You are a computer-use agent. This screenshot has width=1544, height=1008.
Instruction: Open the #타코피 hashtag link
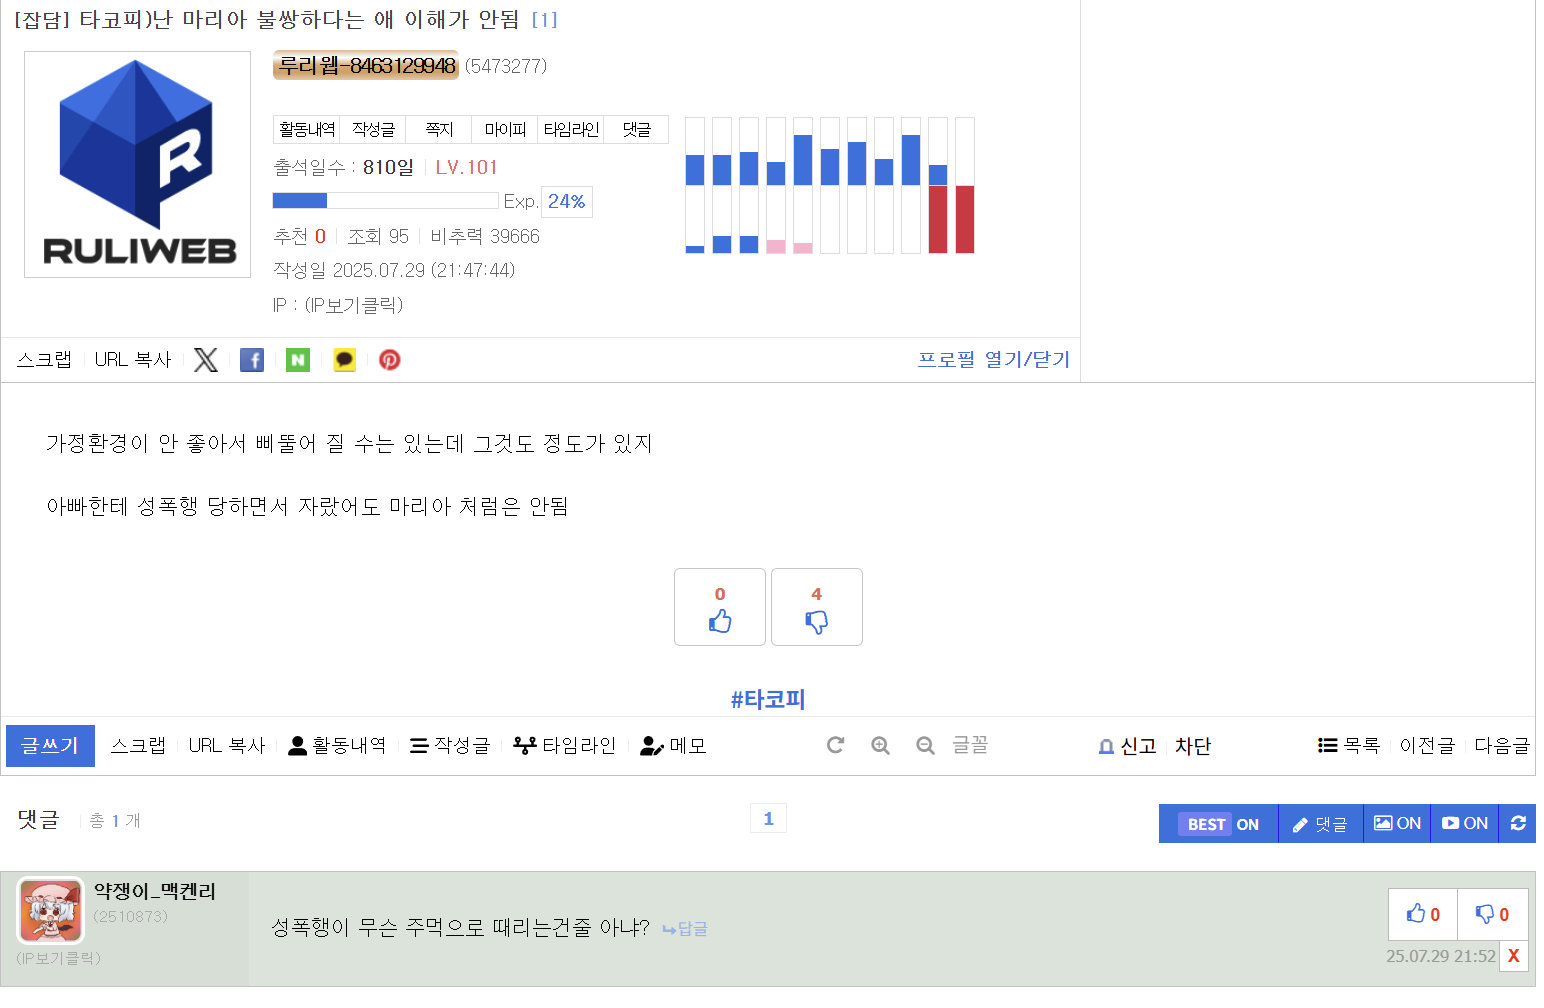(x=767, y=699)
